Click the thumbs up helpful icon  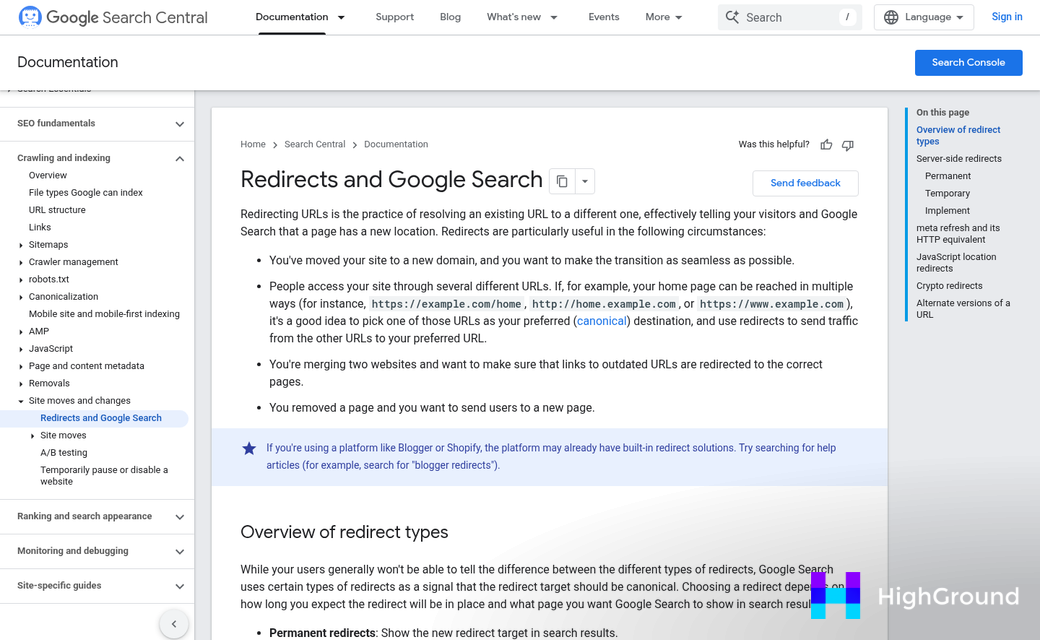826,145
